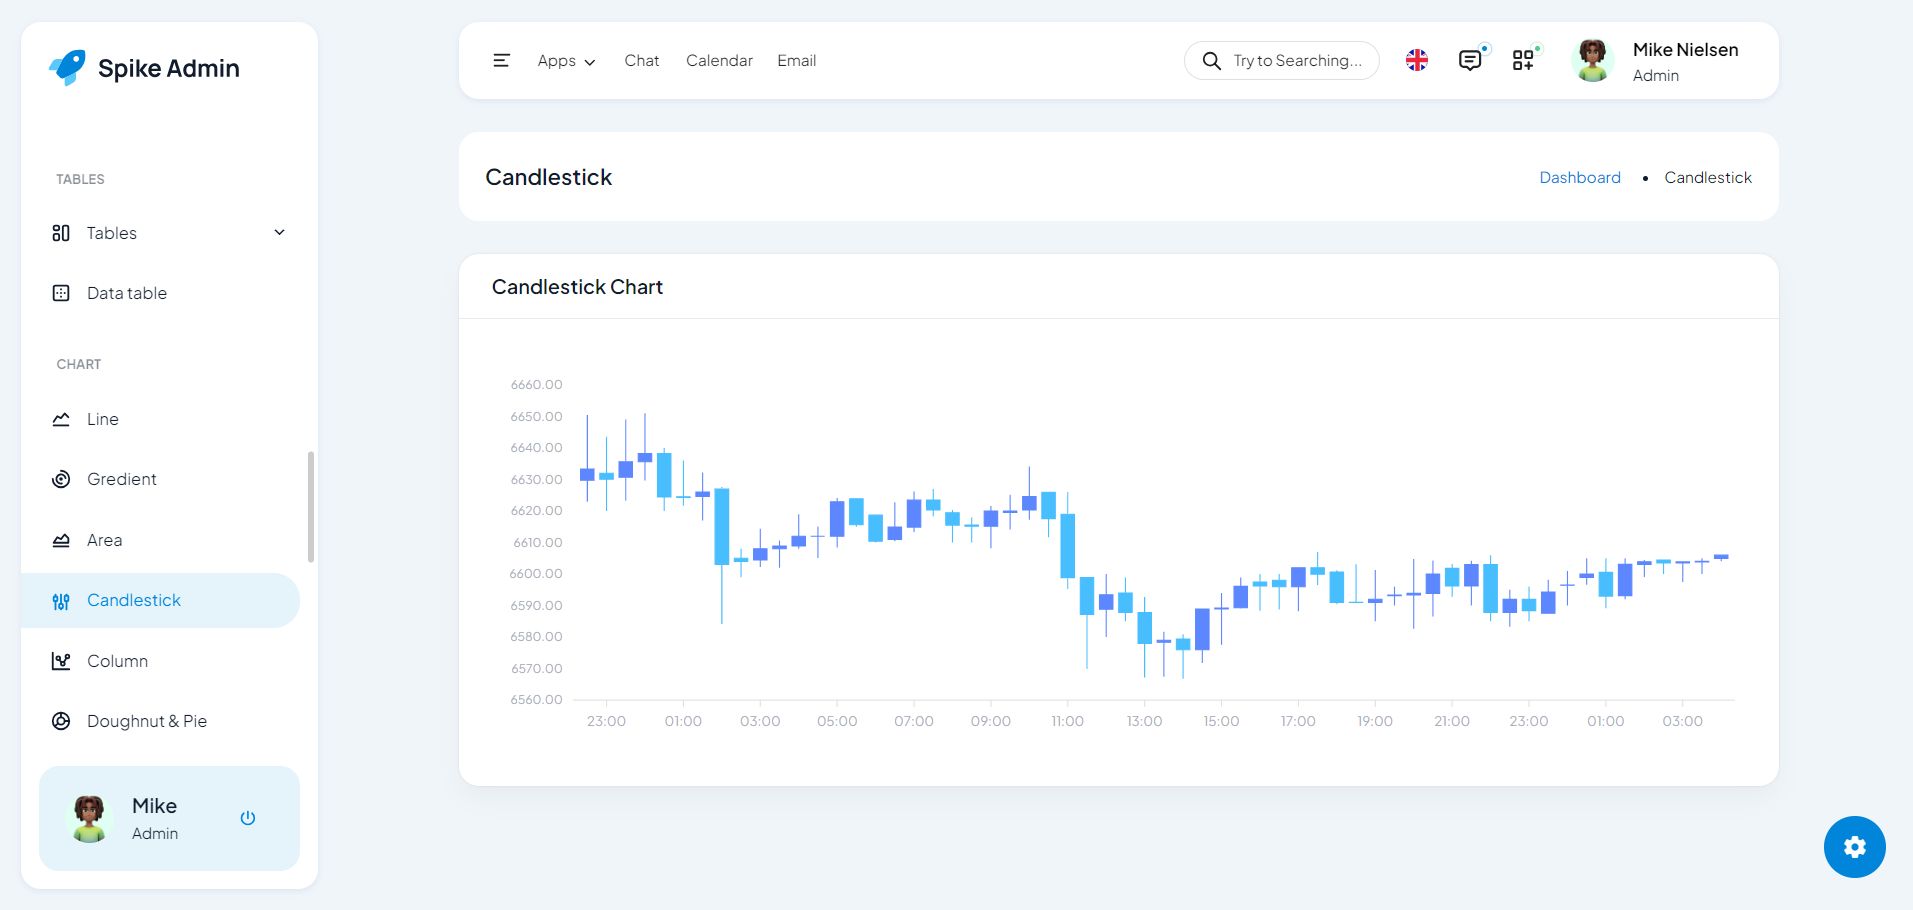Click the search magnifier icon
The width and height of the screenshot is (1913, 910).
[1211, 61]
